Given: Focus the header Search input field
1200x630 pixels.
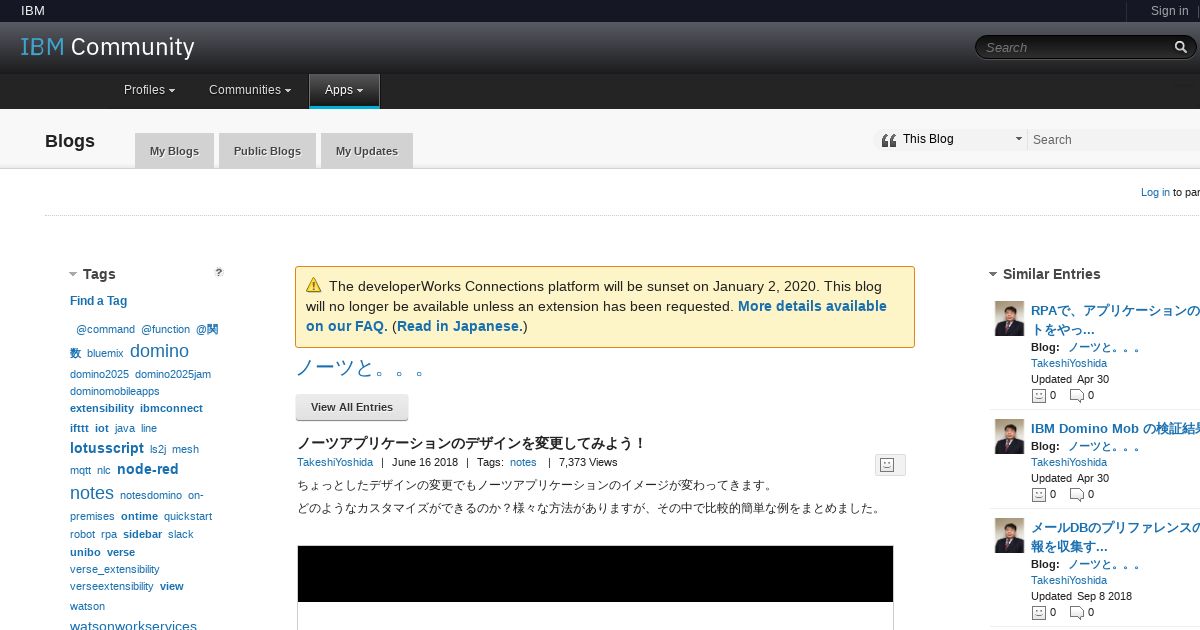Looking at the screenshot, I should [1075, 47].
